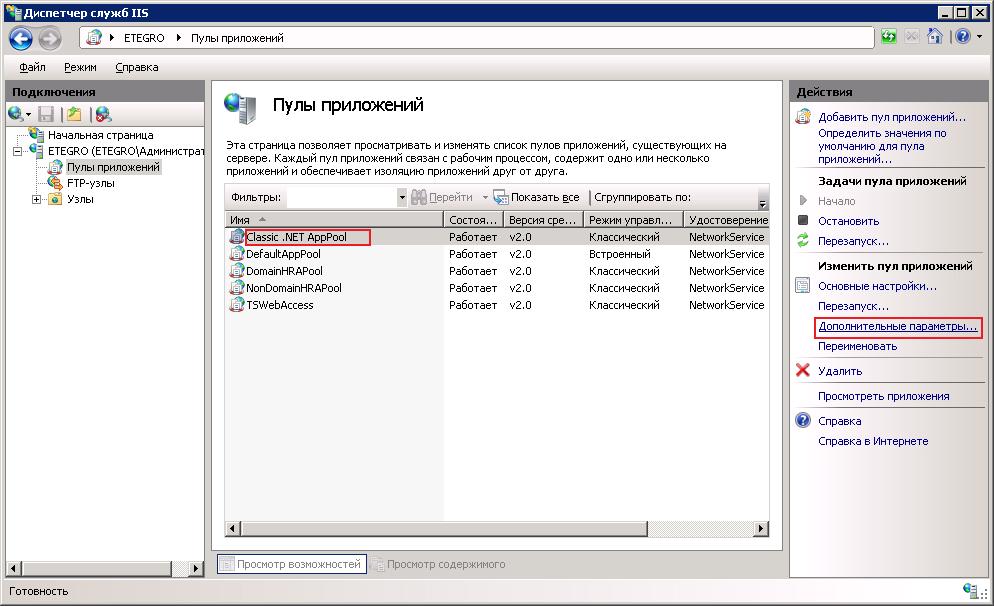Open the Режим menu
994x606 pixels.
[x=81, y=67]
